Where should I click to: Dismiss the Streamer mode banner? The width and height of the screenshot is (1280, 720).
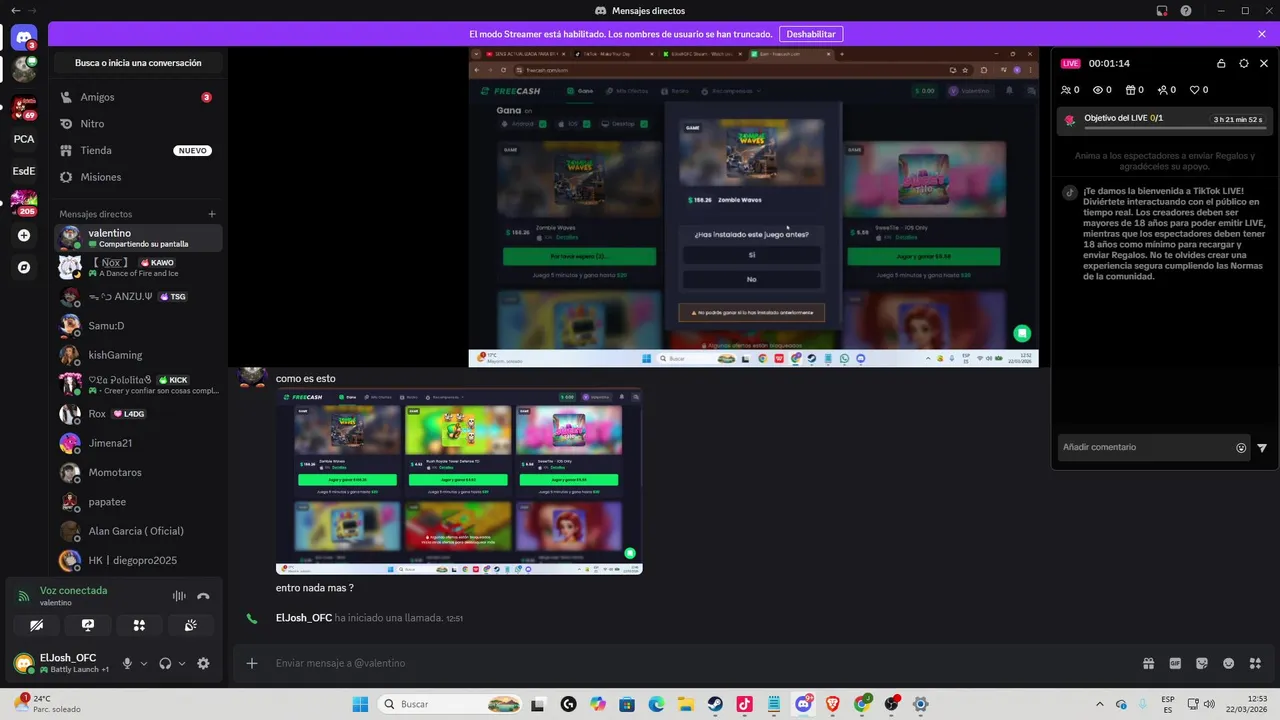[x=1262, y=34]
